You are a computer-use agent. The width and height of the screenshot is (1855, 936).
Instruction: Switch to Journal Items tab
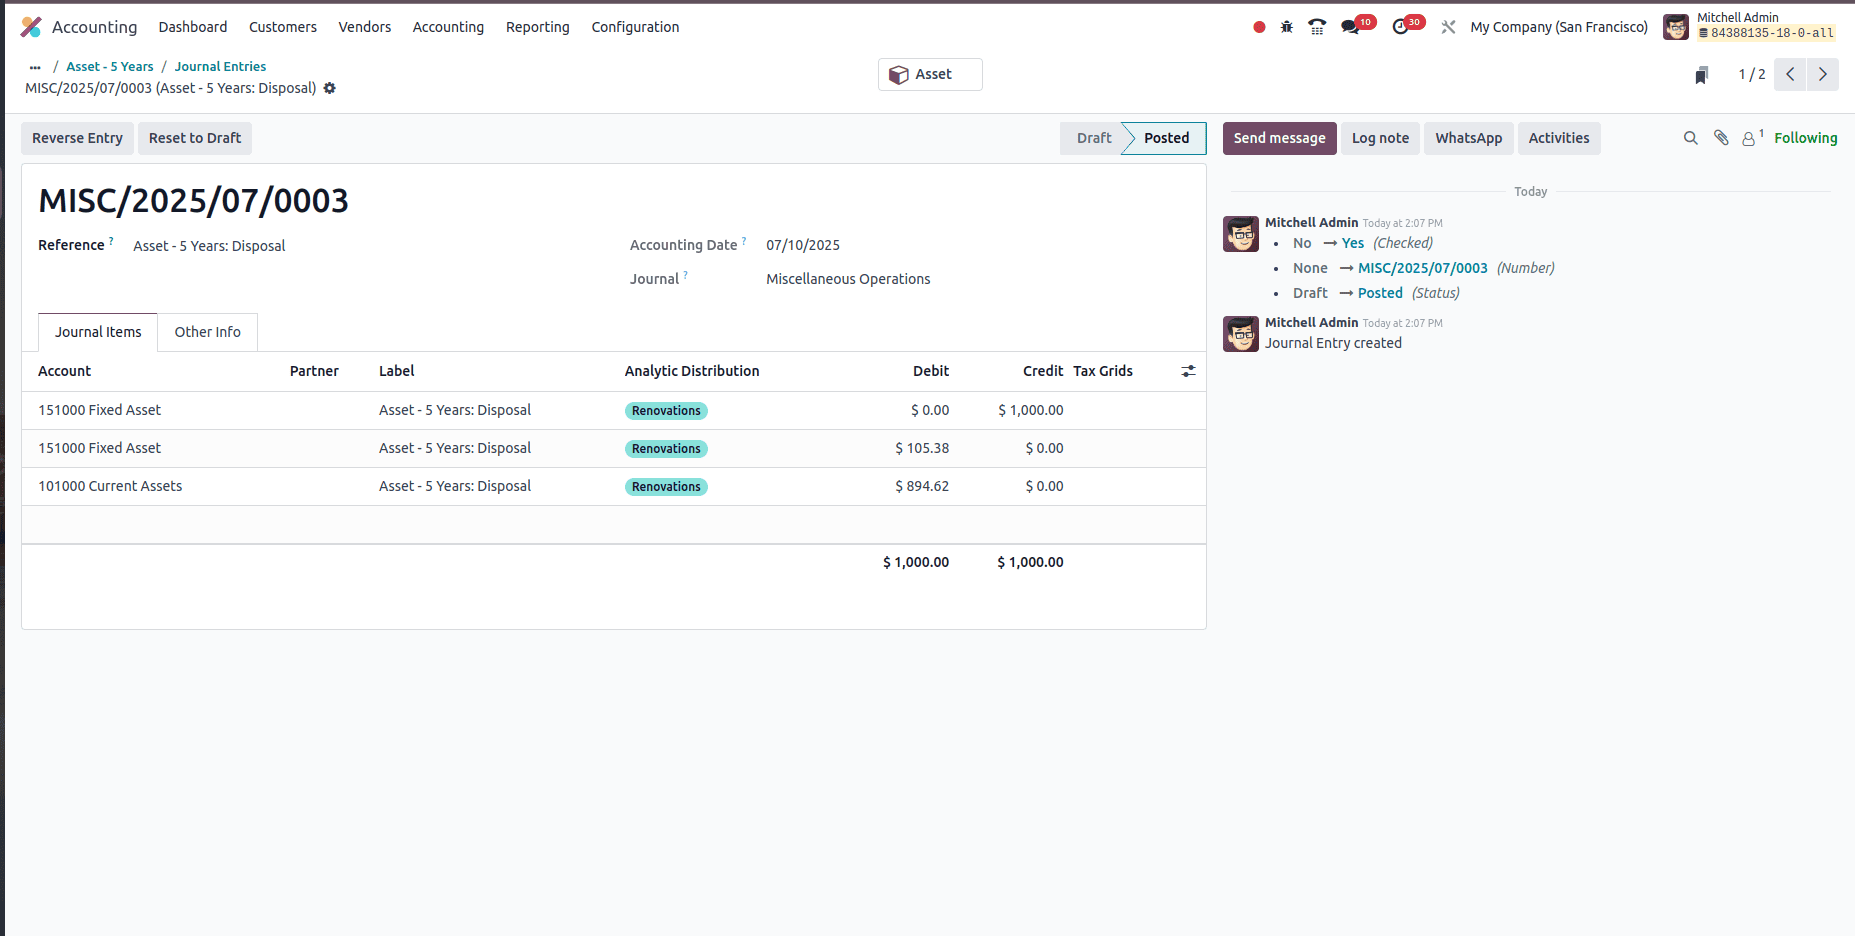pyautogui.click(x=98, y=332)
